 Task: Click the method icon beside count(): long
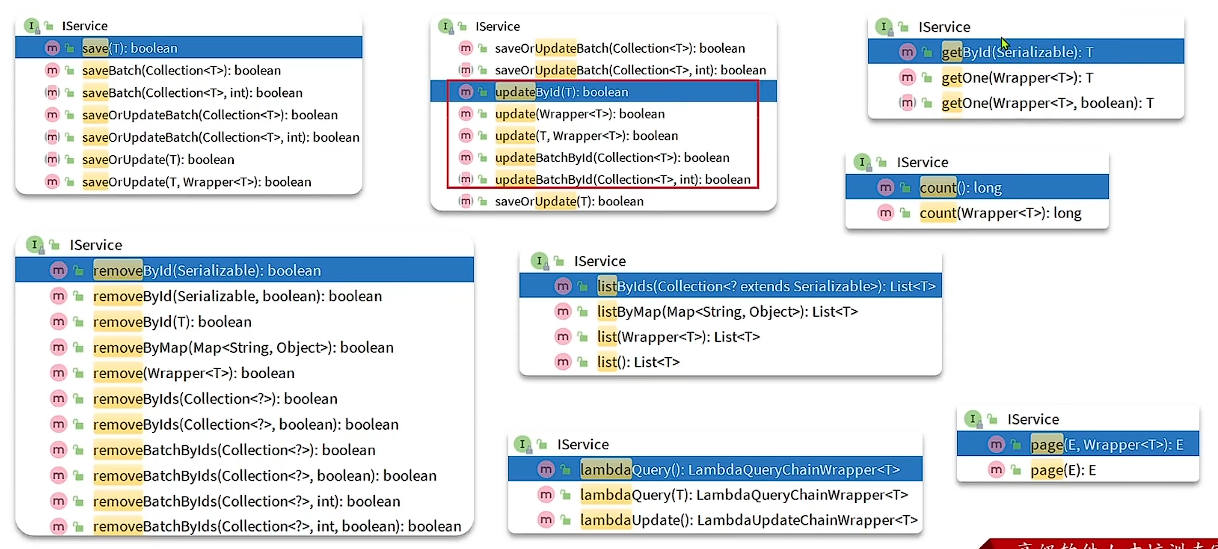coord(885,187)
